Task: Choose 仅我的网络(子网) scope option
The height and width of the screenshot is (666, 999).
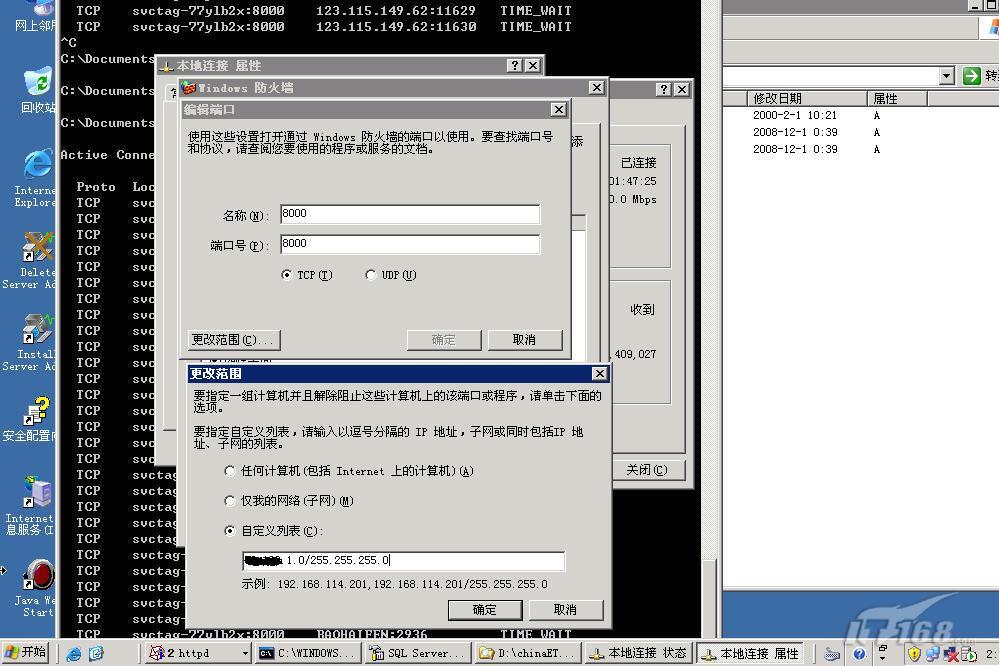Action: [x=231, y=501]
